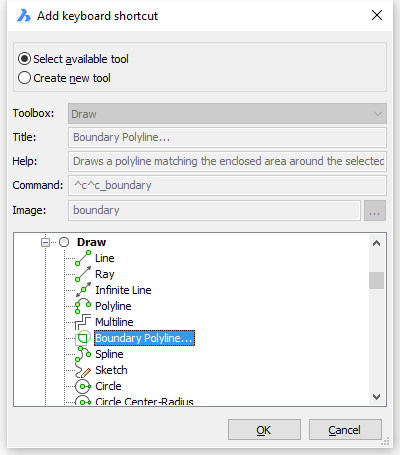The image size is (400, 455).
Task: Select the Spline tool icon
Action: tap(83, 354)
